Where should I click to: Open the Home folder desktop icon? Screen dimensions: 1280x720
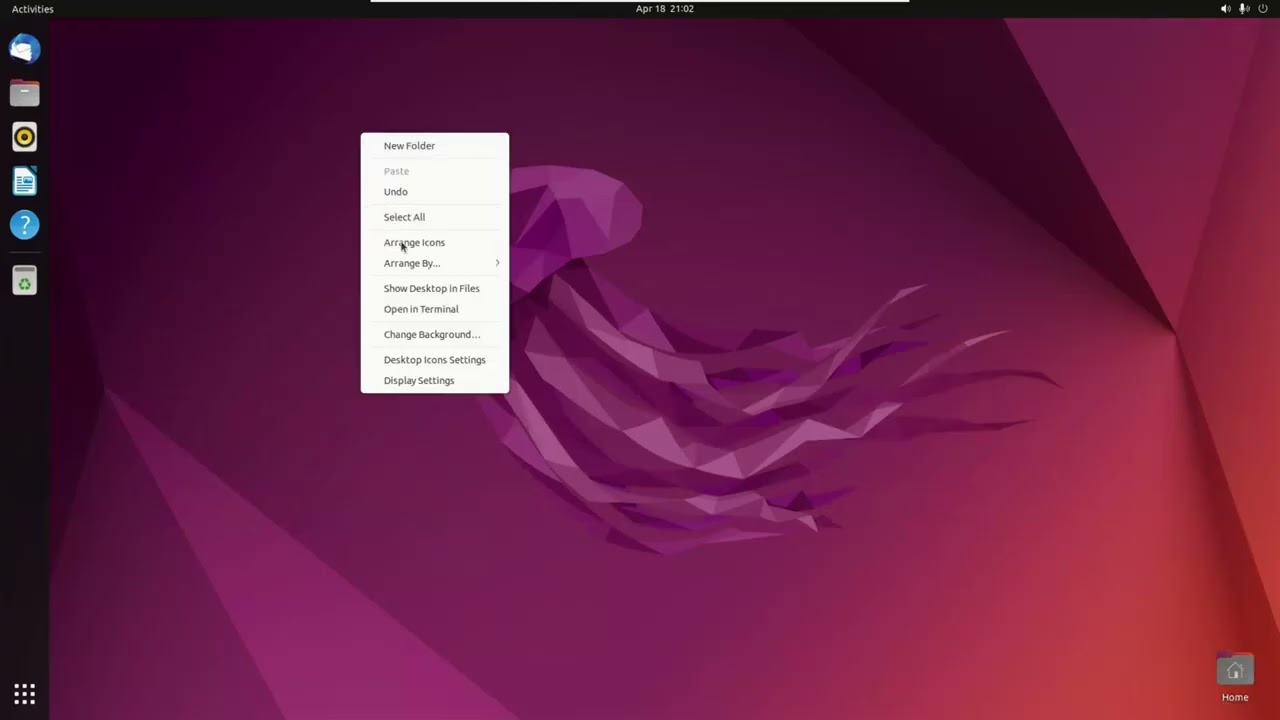click(x=1235, y=678)
